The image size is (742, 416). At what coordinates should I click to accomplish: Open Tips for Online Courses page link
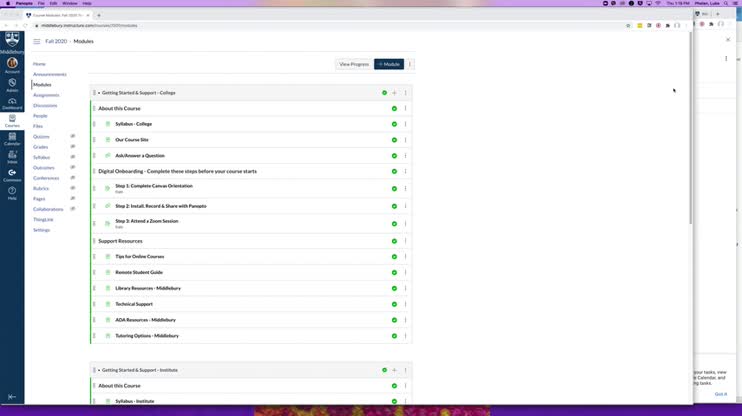click(x=140, y=257)
